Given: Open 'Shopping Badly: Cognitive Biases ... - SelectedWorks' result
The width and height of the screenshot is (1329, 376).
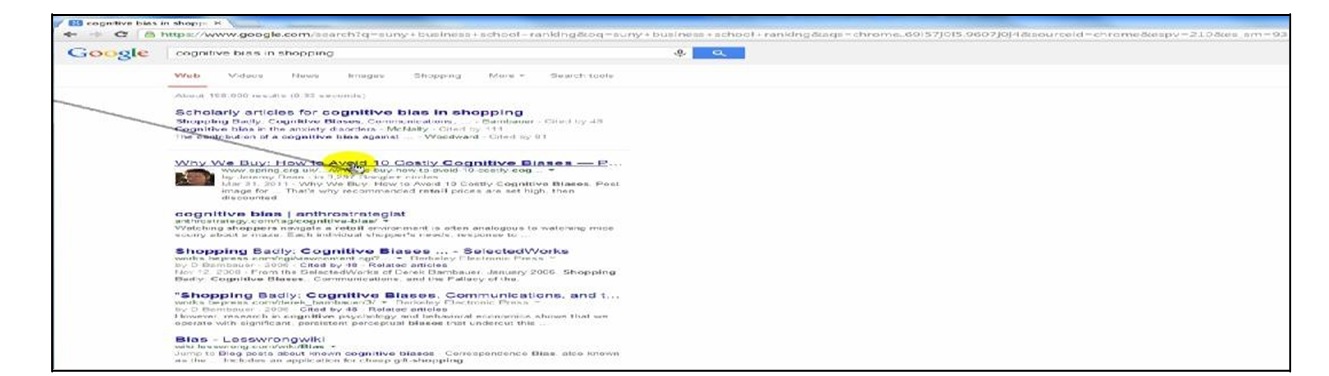Looking at the screenshot, I should pyautogui.click(x=372, y=251).
